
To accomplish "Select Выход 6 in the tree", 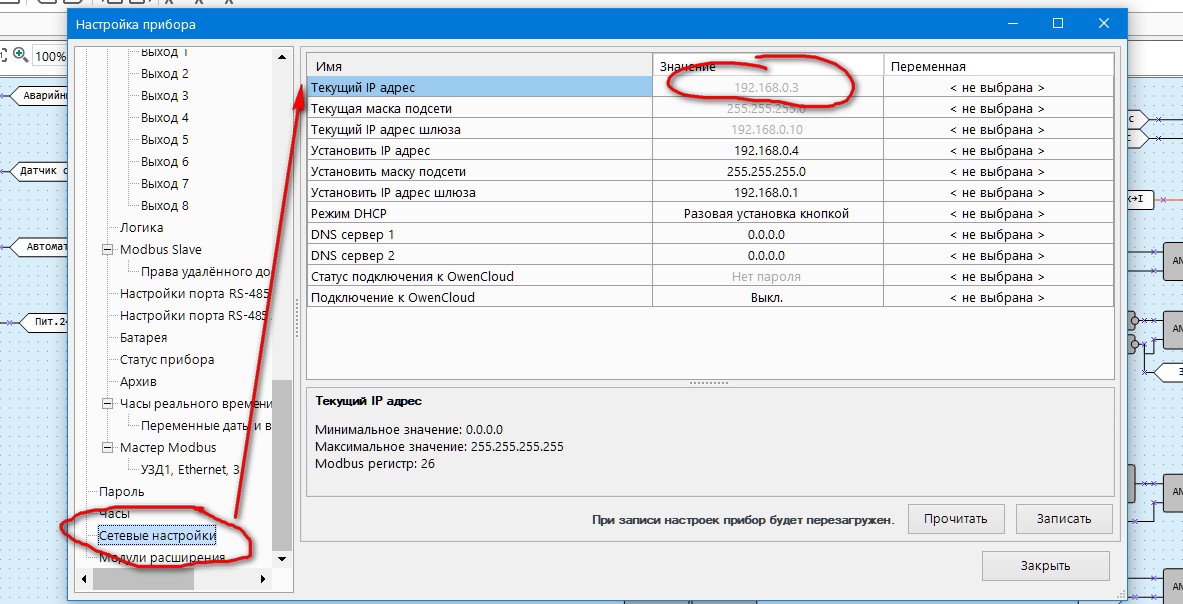I will point(164,161).
